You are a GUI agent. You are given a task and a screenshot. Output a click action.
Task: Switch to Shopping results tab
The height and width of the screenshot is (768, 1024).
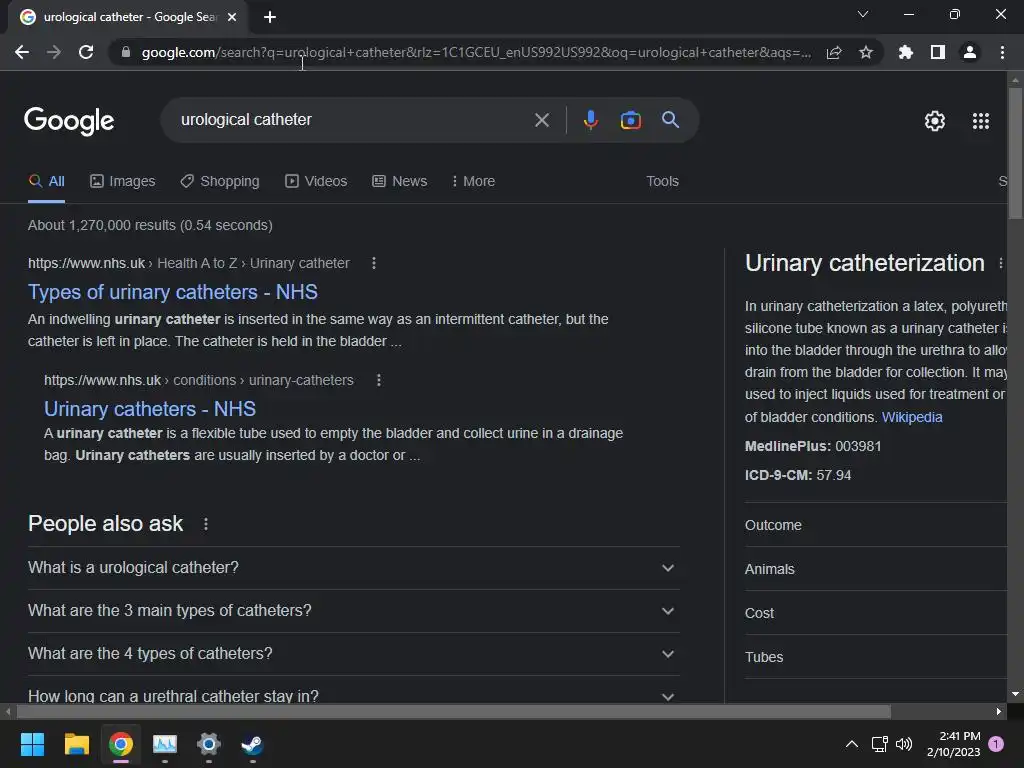pos(220,181)
